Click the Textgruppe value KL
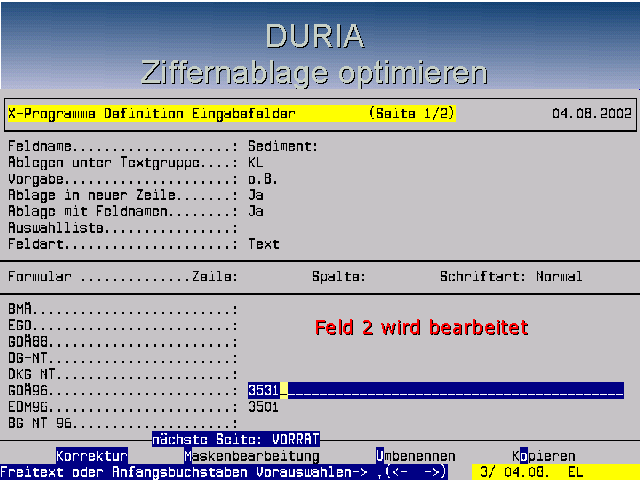640x480 pixels. tap(256, 162)
